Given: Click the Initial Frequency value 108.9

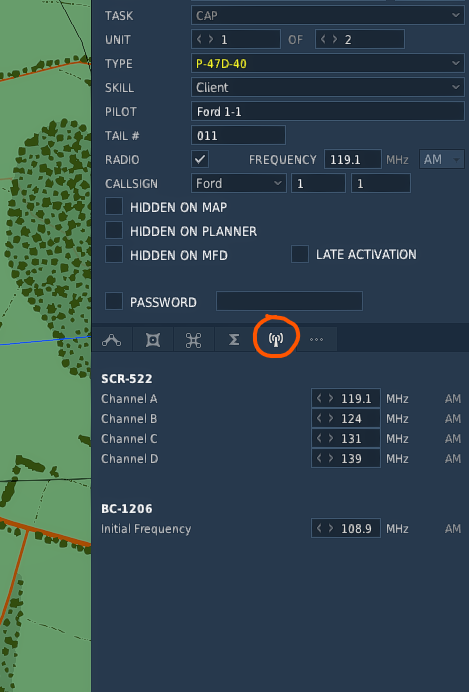Looking at the screenshot, I should 356,529.
